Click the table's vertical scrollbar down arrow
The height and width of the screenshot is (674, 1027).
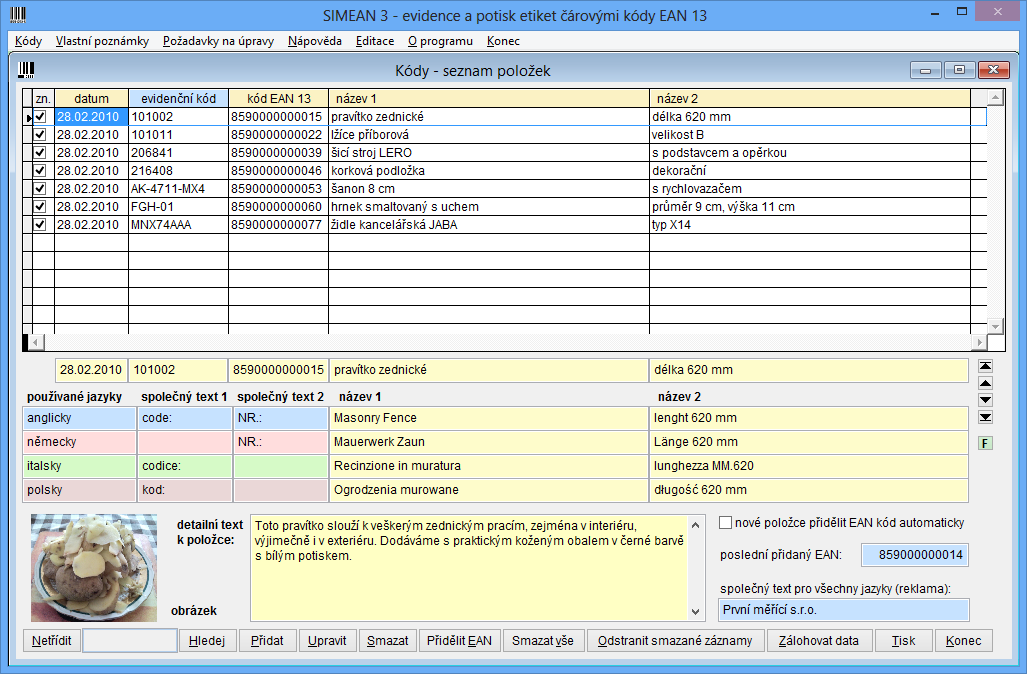tap(995, 327)
